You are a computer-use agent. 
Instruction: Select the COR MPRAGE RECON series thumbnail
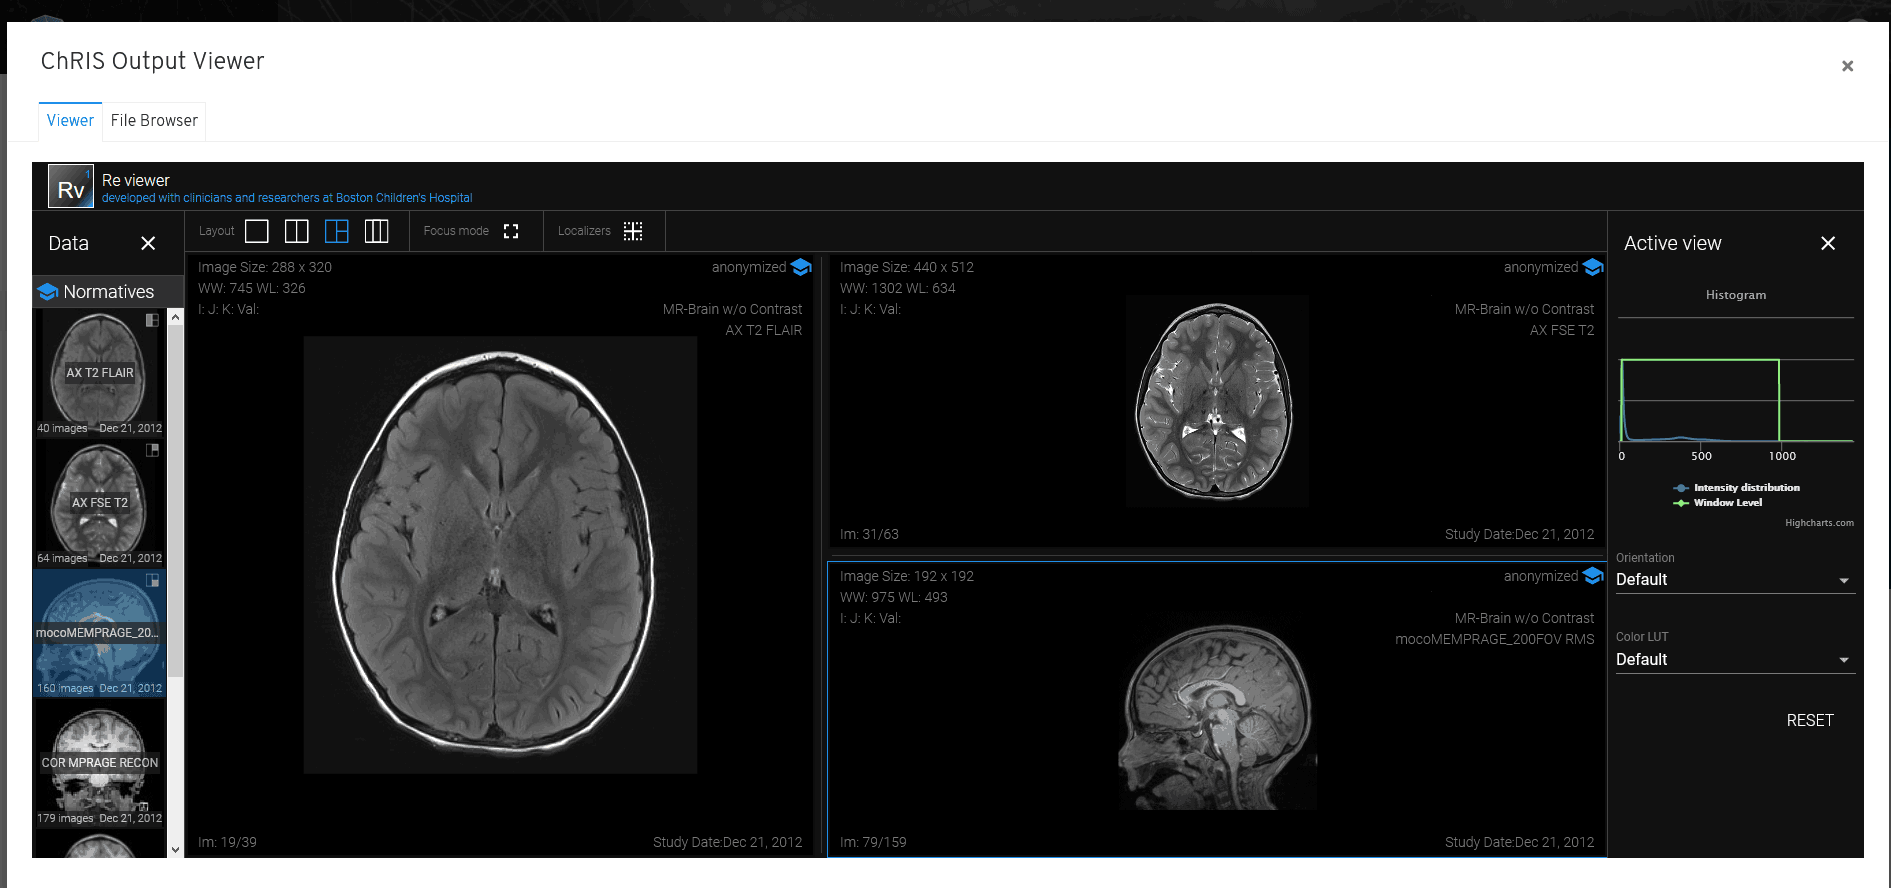click(x=99, y=763)
